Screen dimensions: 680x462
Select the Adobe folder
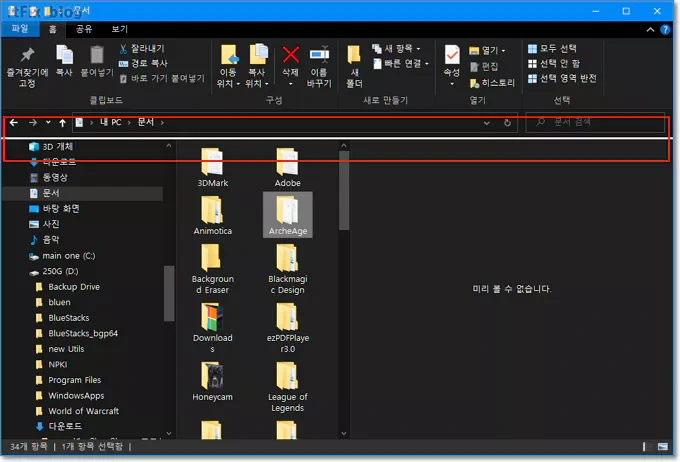pos(288,167)
